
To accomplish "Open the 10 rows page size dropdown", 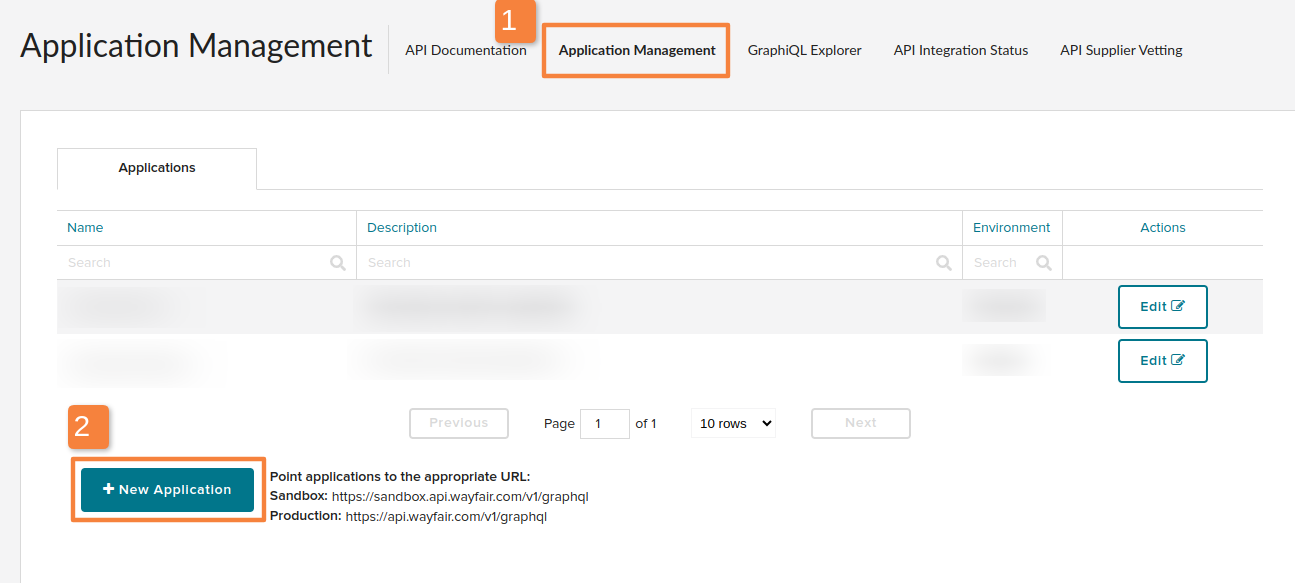I will (733, 423).
